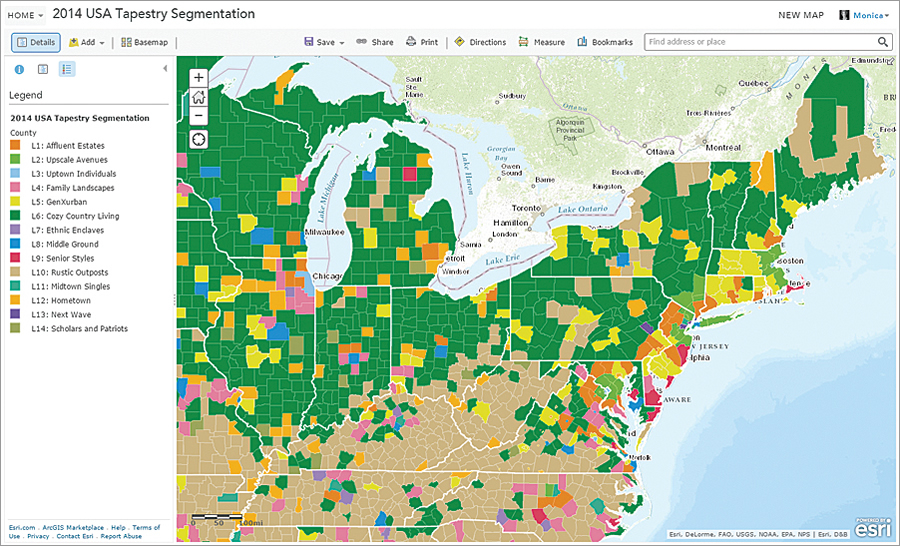Show the About this map info tab
Image resolution: width=900 pixels, height=546 pixels.
click(x=19, y=69)
